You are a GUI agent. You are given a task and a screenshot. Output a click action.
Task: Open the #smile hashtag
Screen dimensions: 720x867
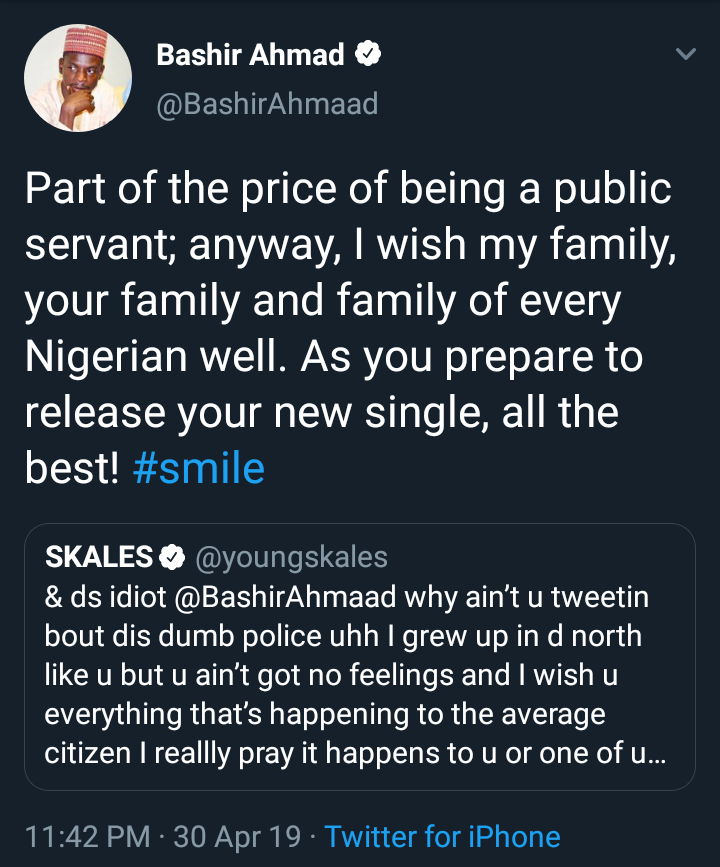click(x=199, y=468)
